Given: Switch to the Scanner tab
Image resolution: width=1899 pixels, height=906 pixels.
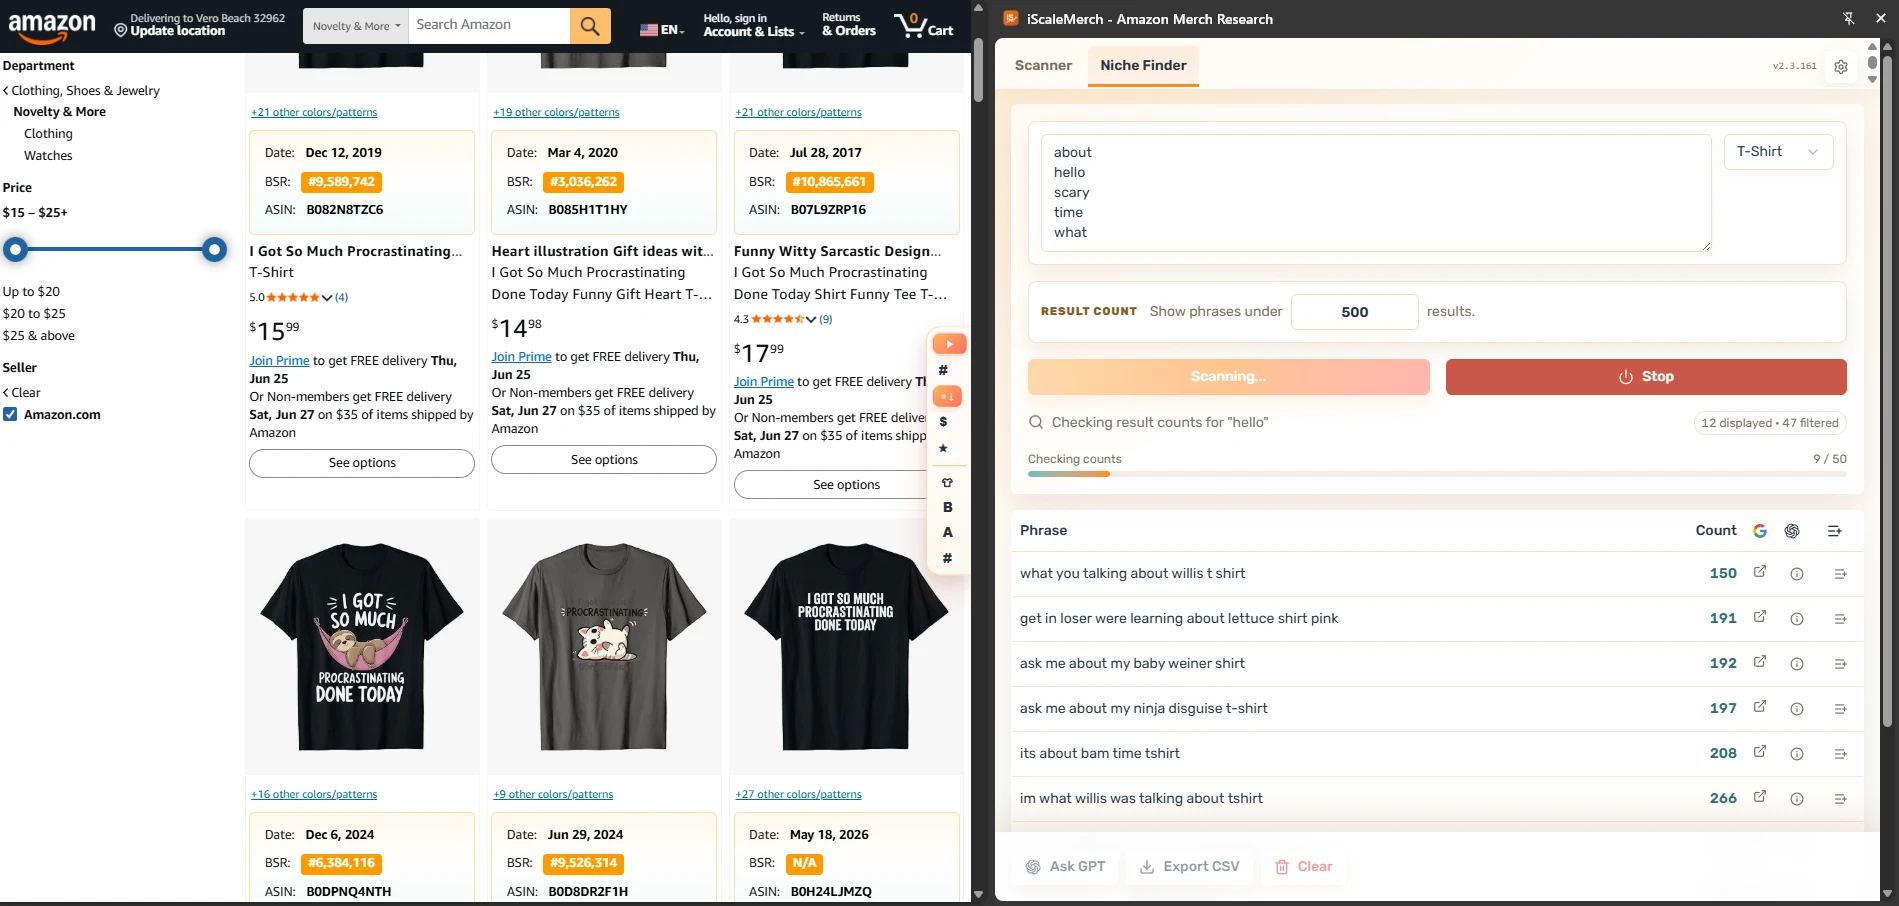Looking at the screenshot, I should [x=1043, y=65].
